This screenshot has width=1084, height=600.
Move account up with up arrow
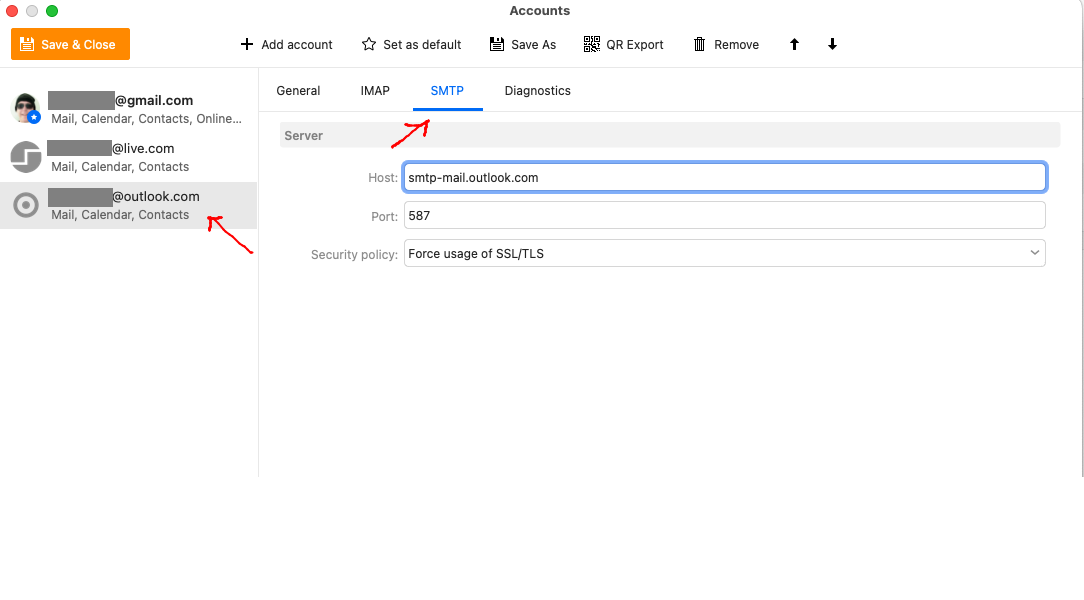point(794,44)
